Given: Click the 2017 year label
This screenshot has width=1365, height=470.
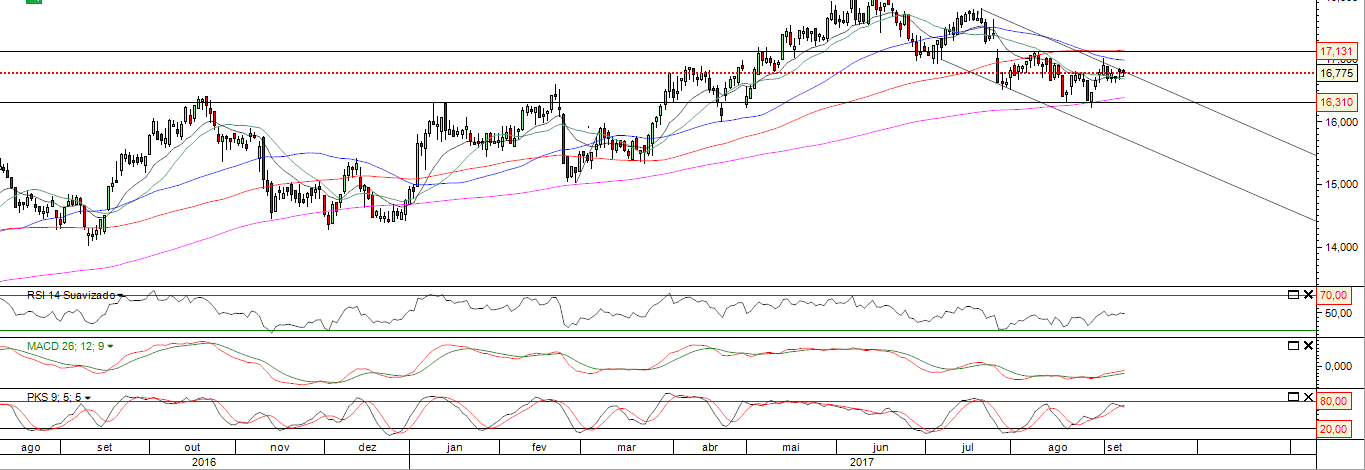Looking at the screenshot, I should point(861,462).
